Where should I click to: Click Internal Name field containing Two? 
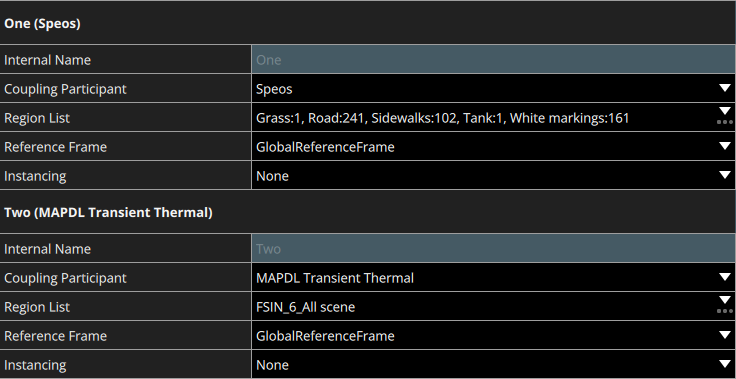494,248
